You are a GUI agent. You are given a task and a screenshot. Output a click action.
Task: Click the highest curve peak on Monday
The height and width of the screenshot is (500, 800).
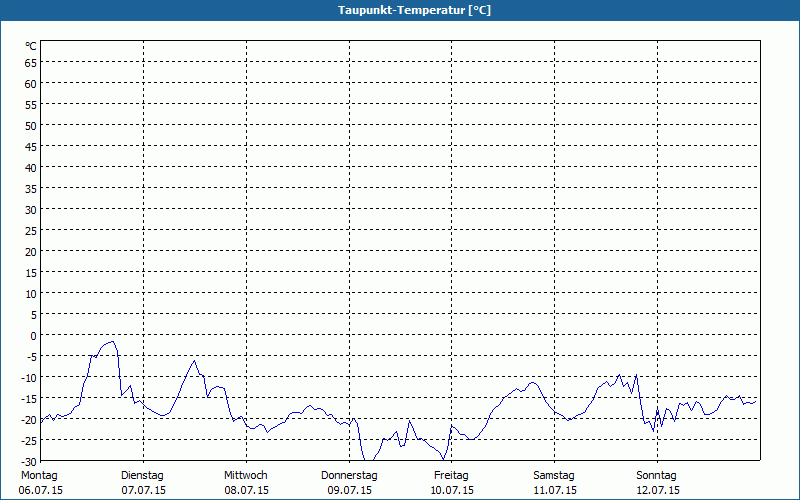coord(113,342)
